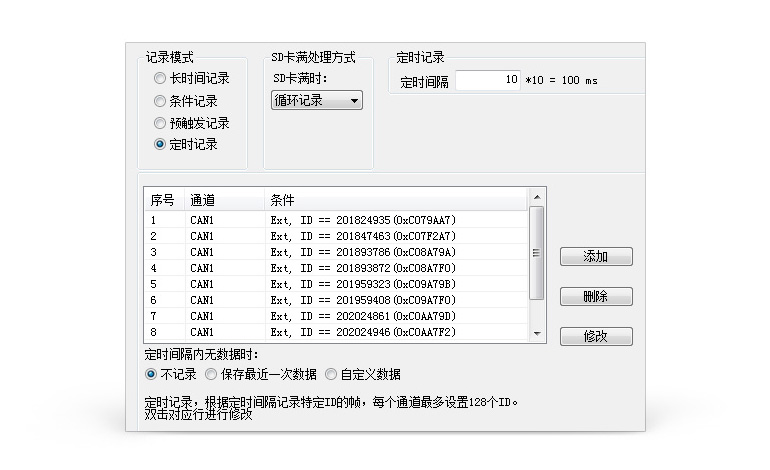770x470 pixels.
Task: Click the 添加 button
Action: [x=596, y=257]
